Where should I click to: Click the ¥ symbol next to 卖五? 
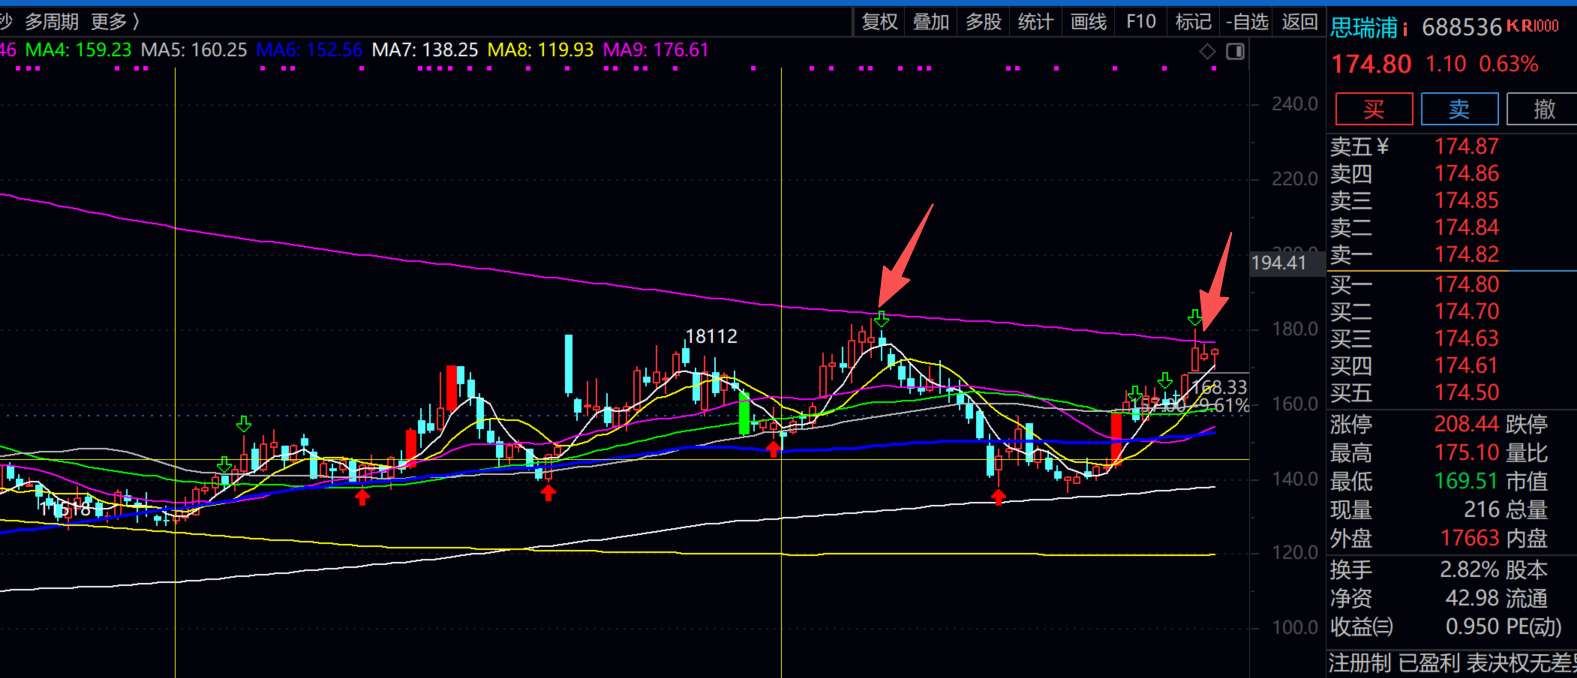[x=1383, y=147]
